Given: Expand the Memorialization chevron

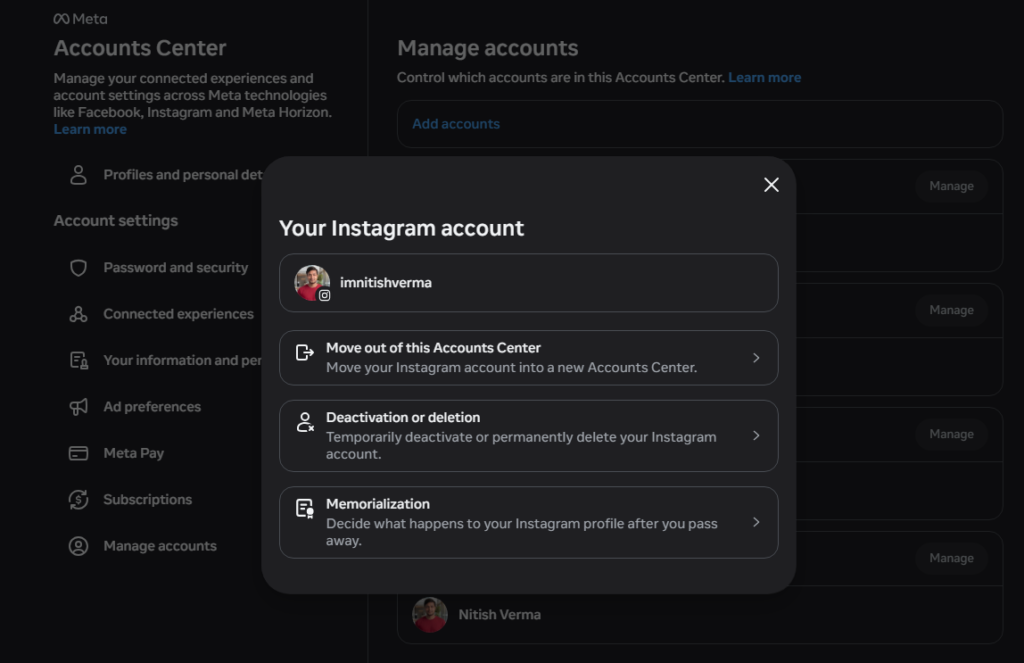Looking at the screenshot, I should point(756,522).
